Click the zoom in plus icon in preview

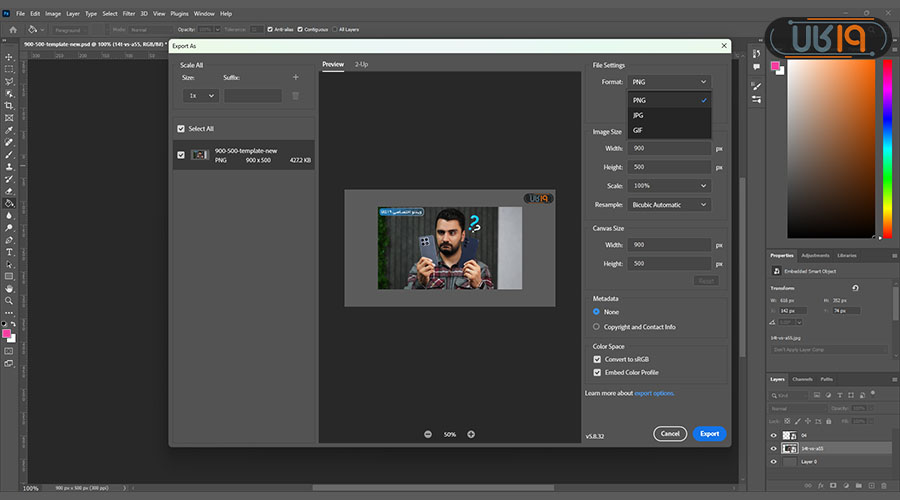click(471, 434)
